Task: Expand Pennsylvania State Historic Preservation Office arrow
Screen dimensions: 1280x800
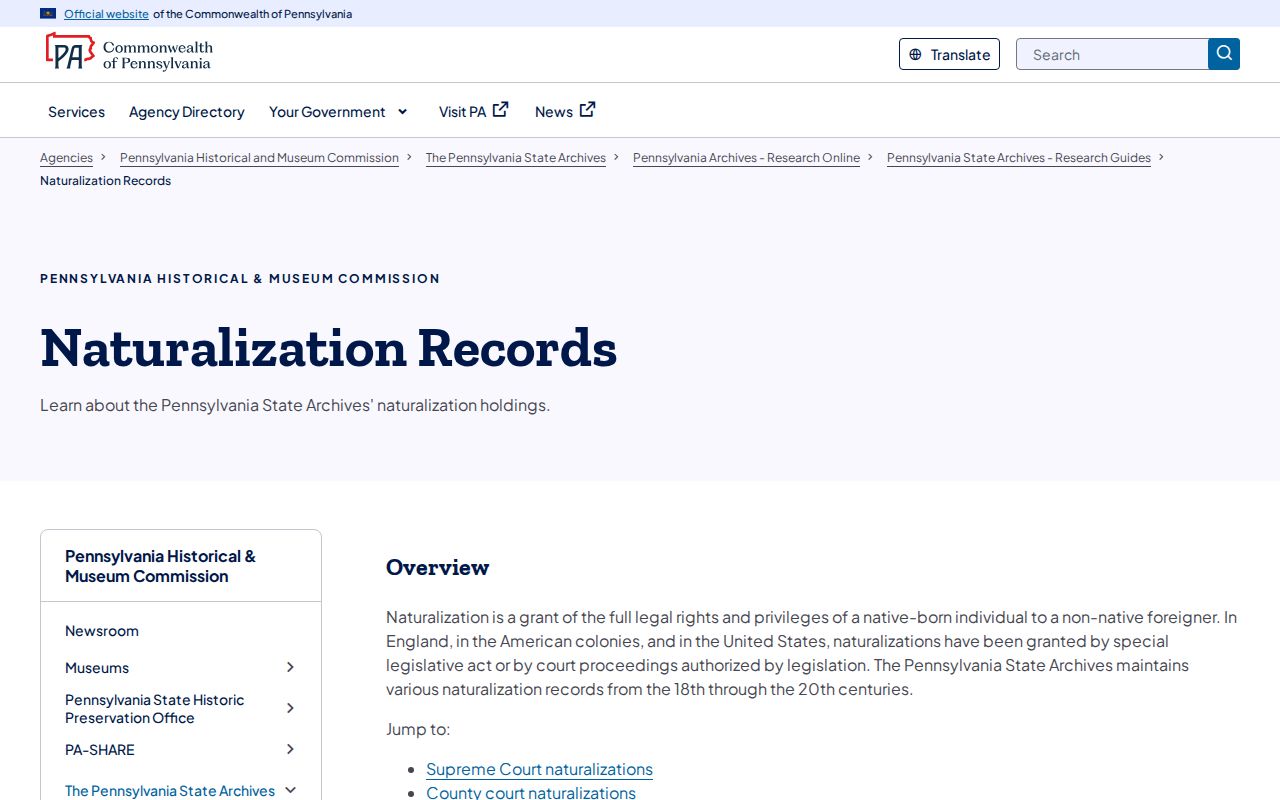Action: point(290,708)
